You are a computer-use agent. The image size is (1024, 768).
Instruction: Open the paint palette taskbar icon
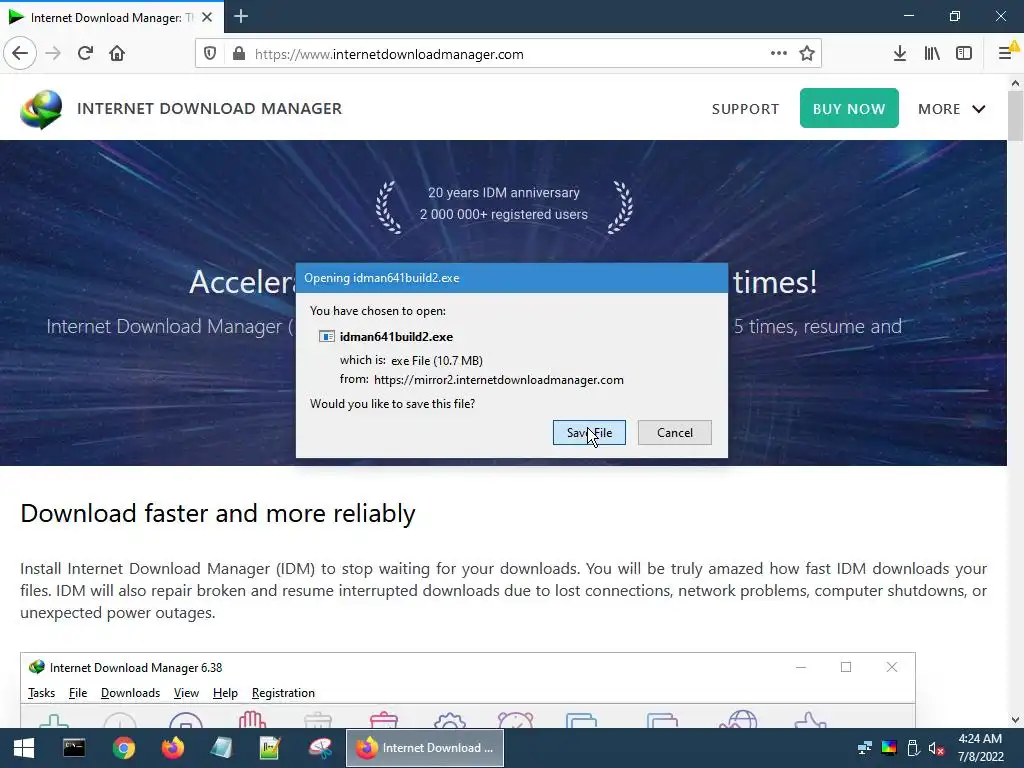tap(319, 748)
